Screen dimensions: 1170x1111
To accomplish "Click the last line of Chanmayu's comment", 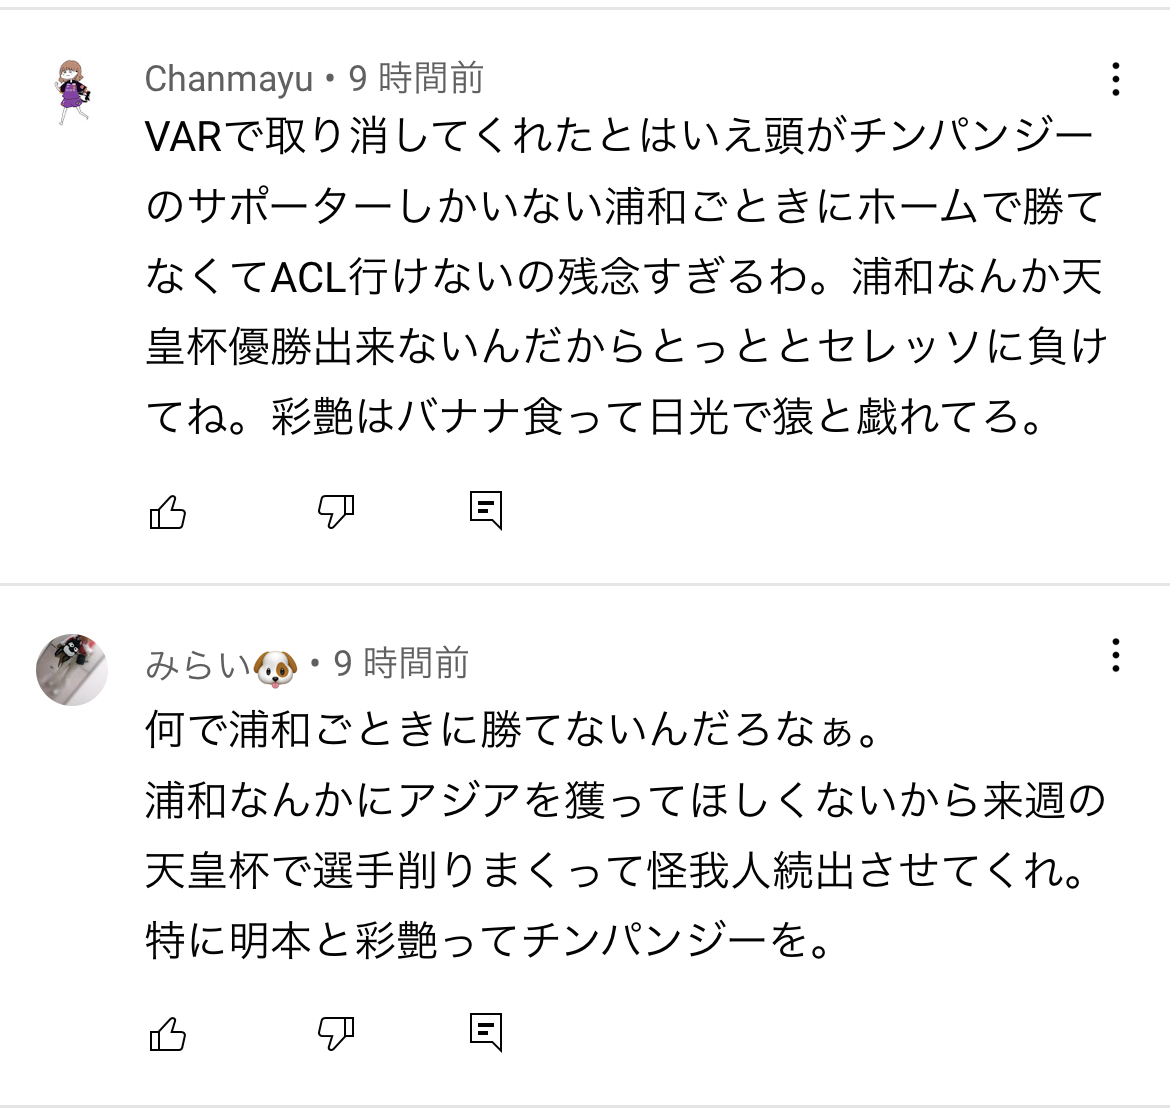I will click(594, 418).
